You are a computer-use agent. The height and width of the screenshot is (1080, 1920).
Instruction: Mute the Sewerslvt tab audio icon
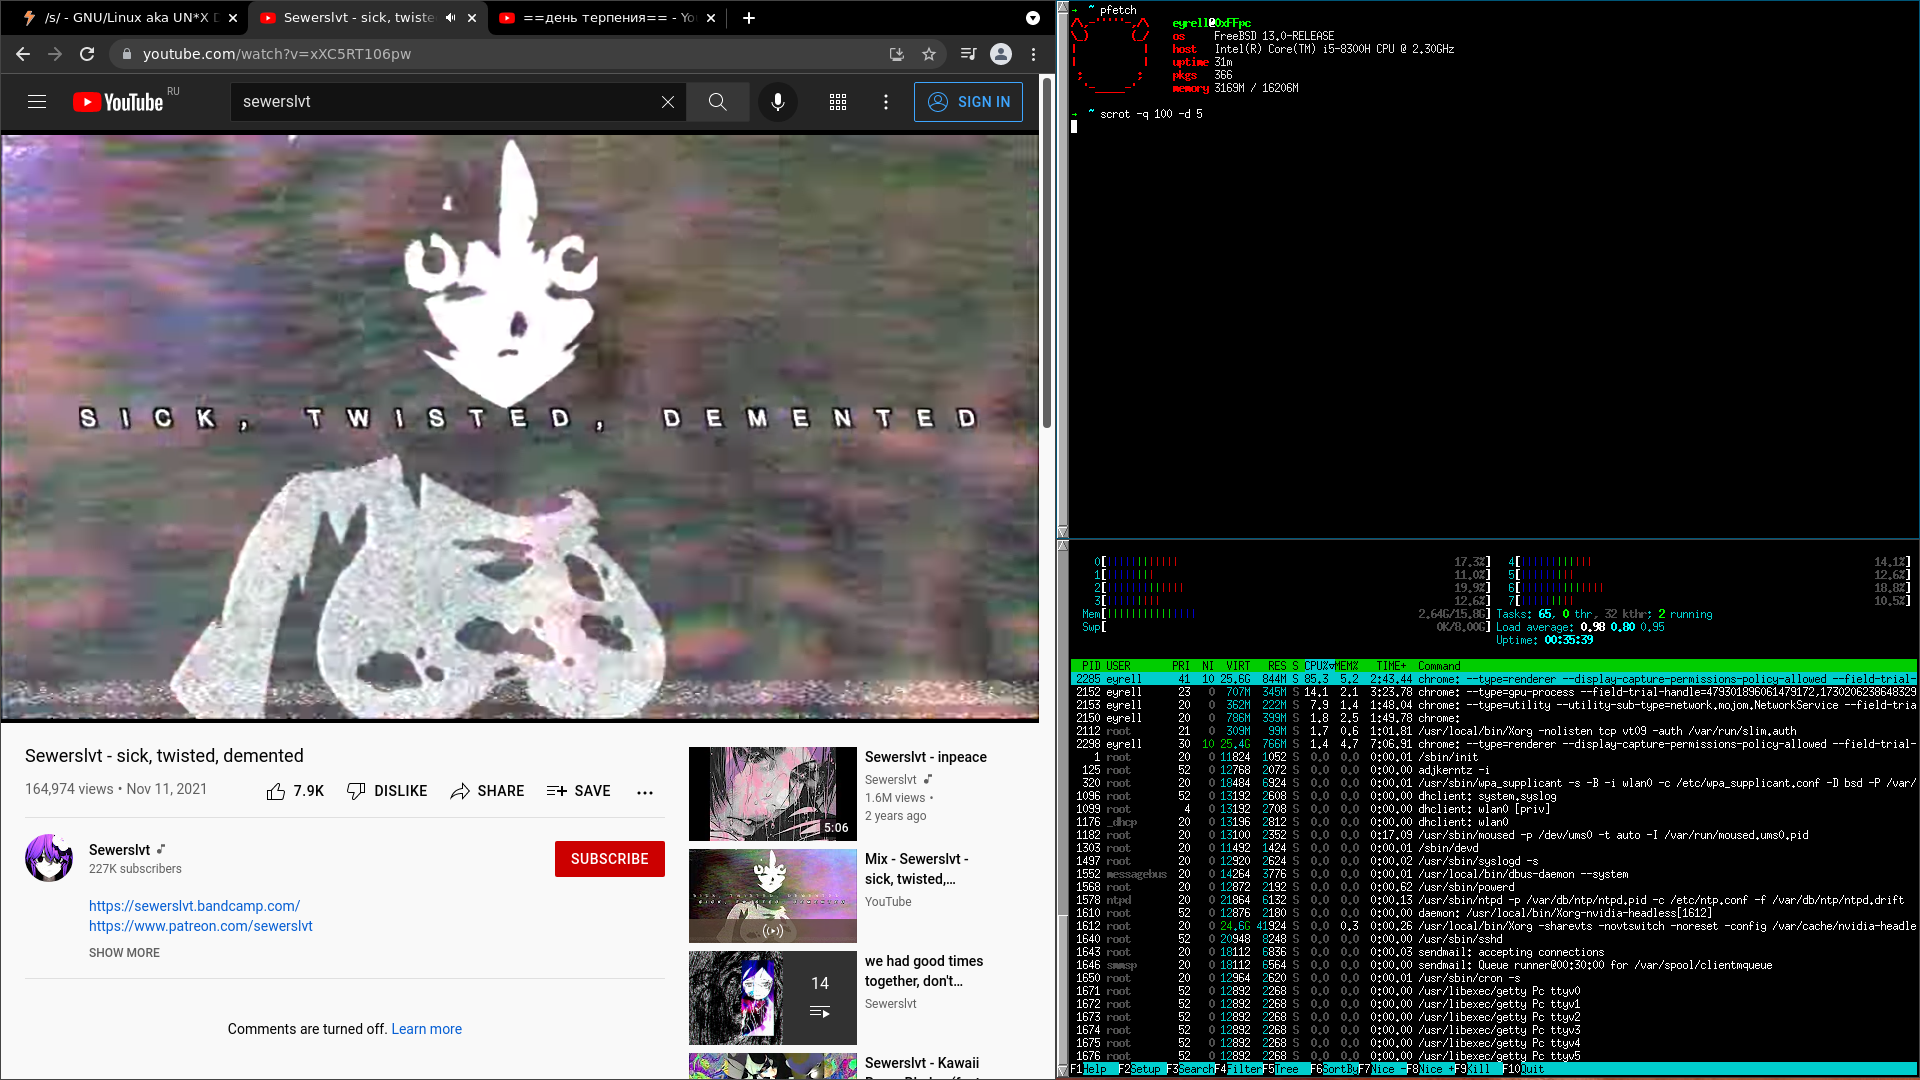451,18
